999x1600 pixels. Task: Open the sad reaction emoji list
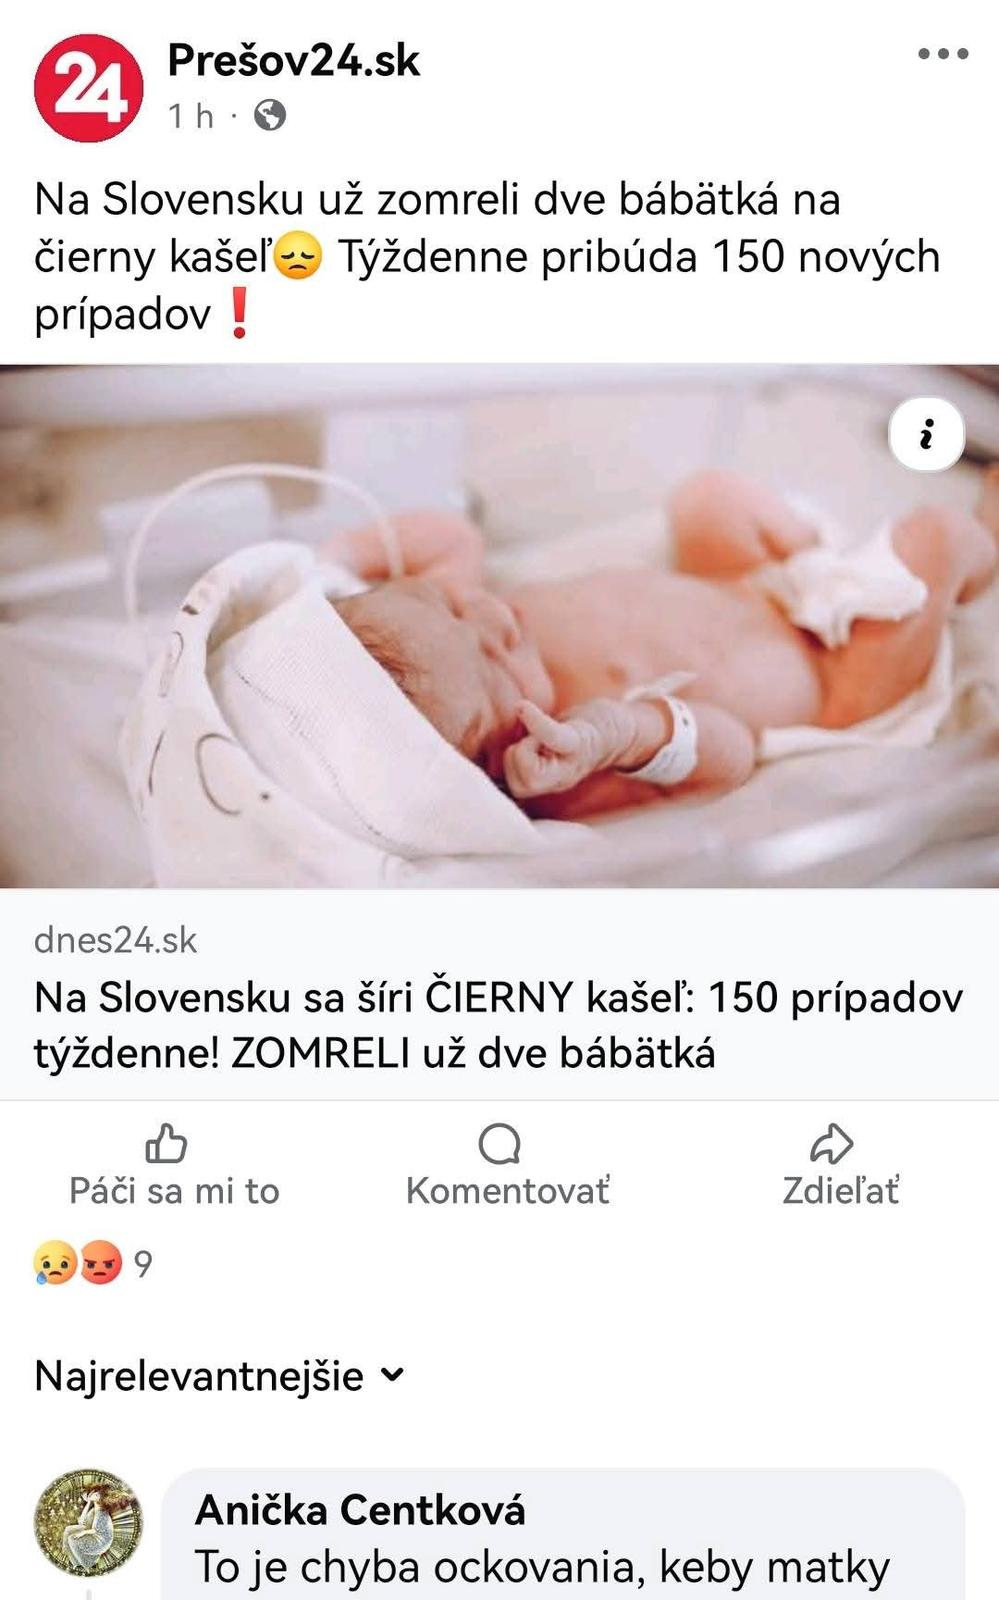(54, 1264)
